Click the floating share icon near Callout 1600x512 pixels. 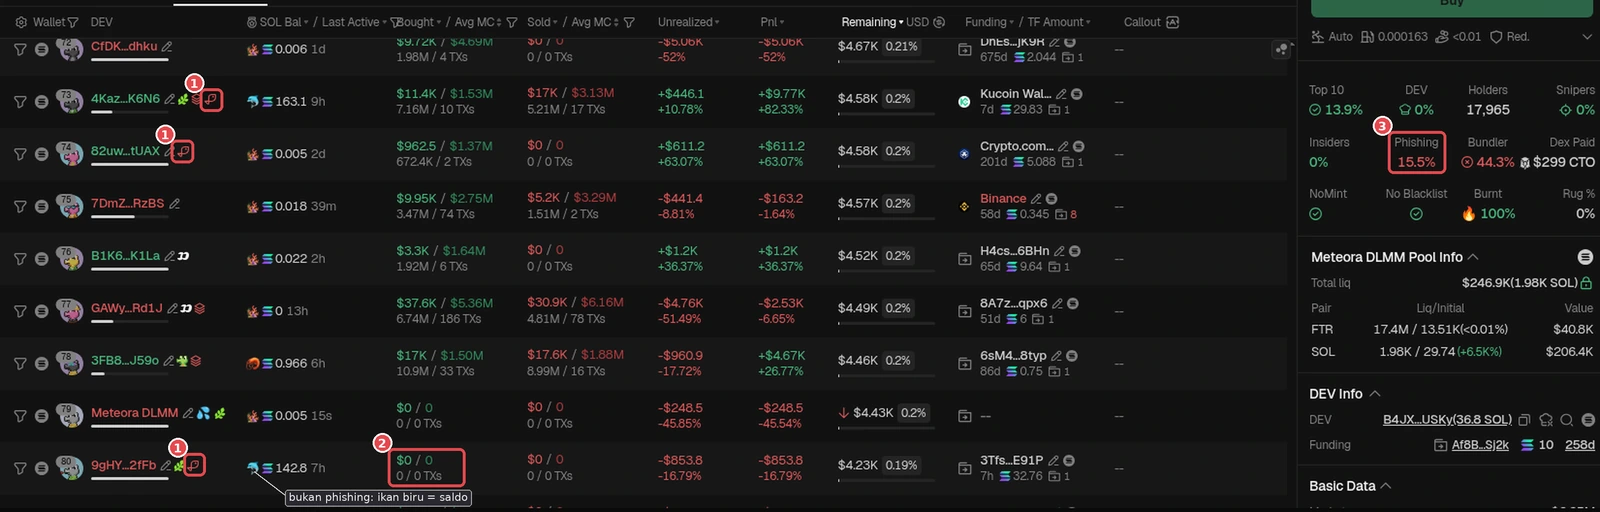[1281, 48]
